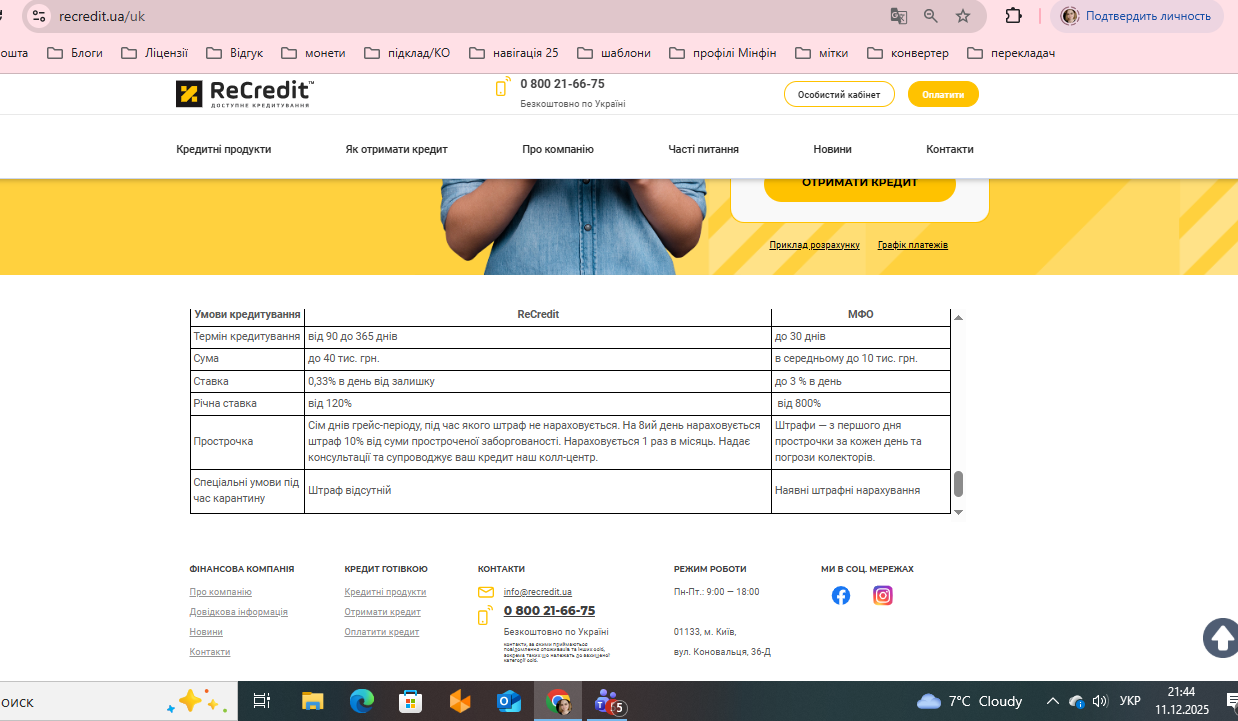Viewport: 1238px width, 721px height.
Task: Click footer Кредитні продукти link
Action: coord(386,592)
